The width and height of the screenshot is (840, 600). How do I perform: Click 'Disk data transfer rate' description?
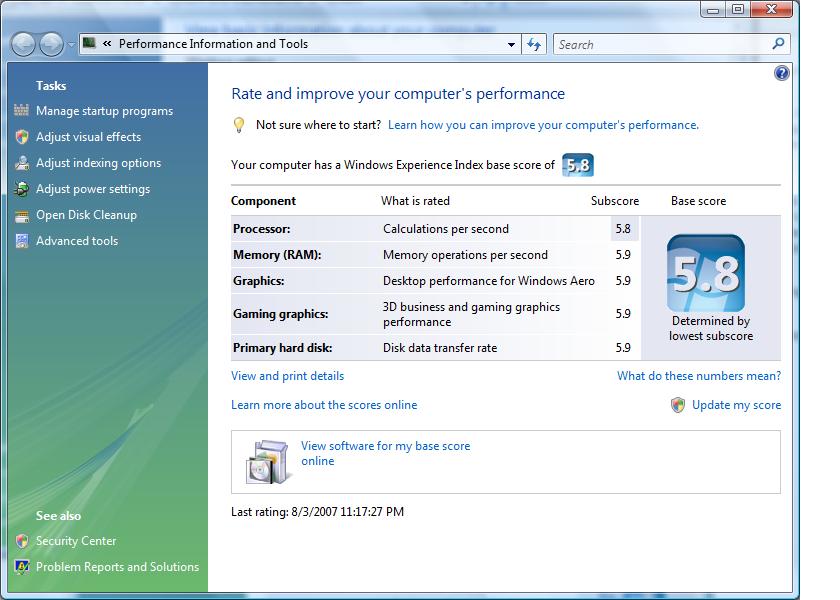click(x=440, y=348)
